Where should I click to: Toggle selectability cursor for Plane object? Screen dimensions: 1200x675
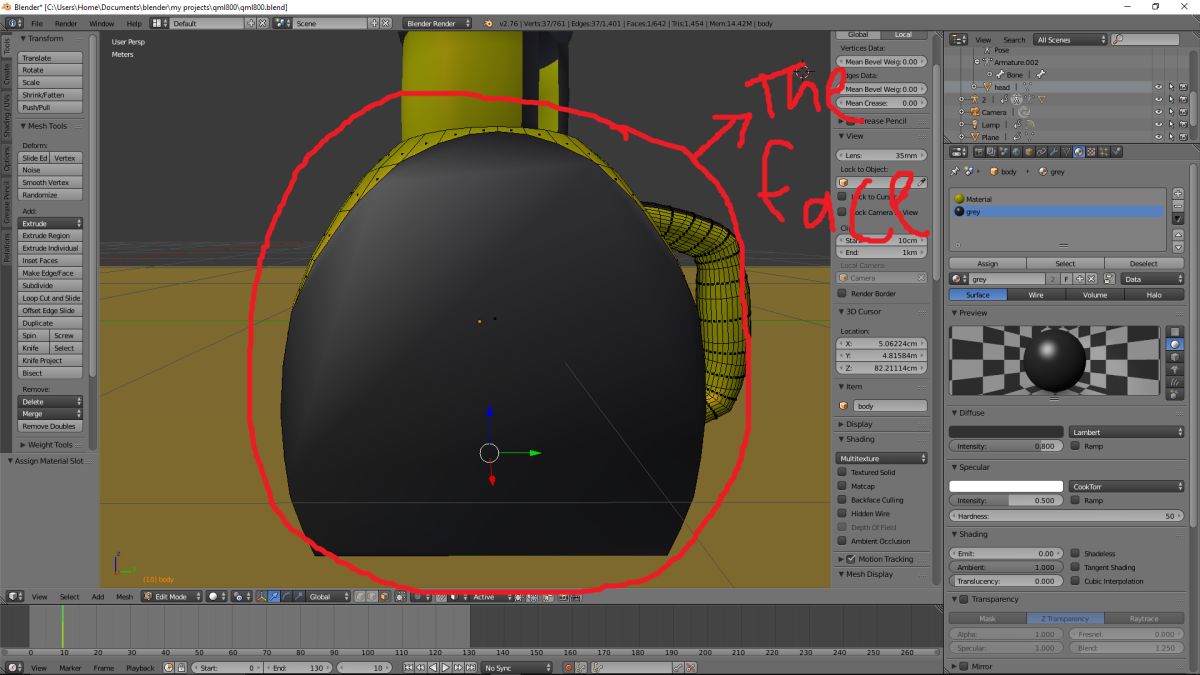pos(1171,137)
